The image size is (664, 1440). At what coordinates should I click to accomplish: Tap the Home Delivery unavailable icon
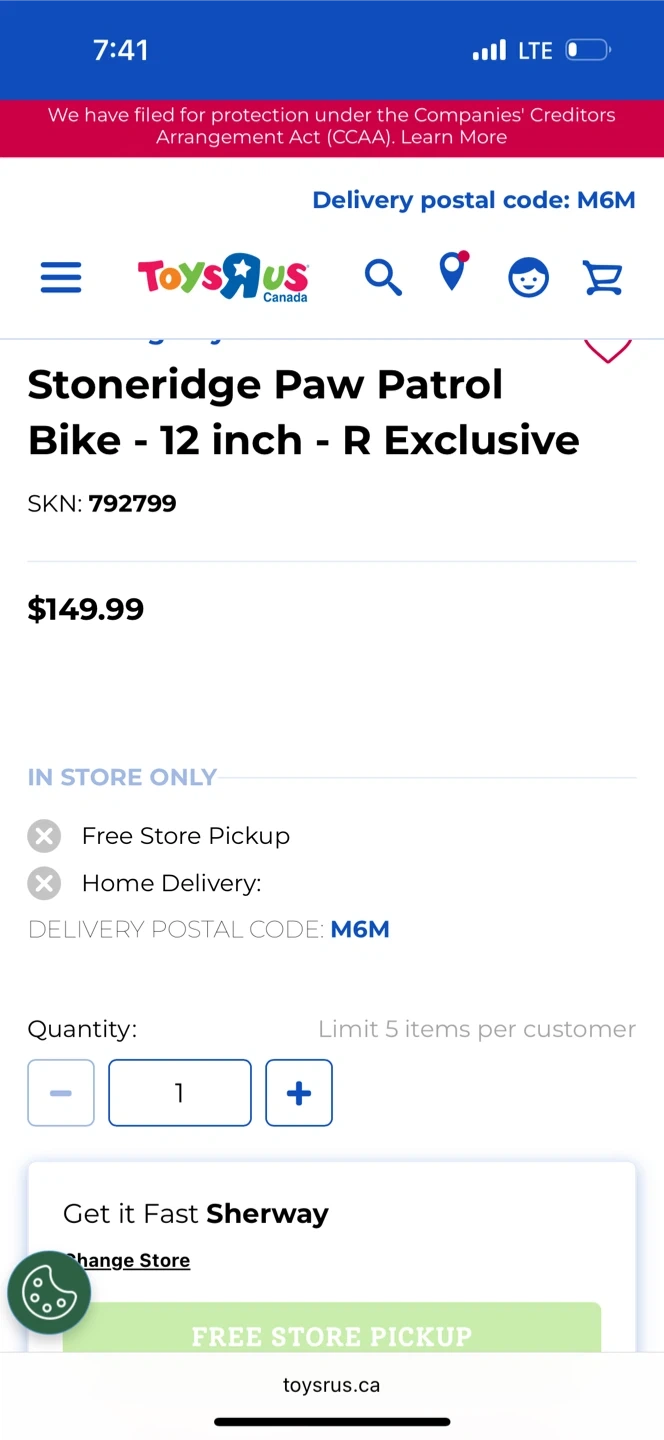(x=44, y=883)
